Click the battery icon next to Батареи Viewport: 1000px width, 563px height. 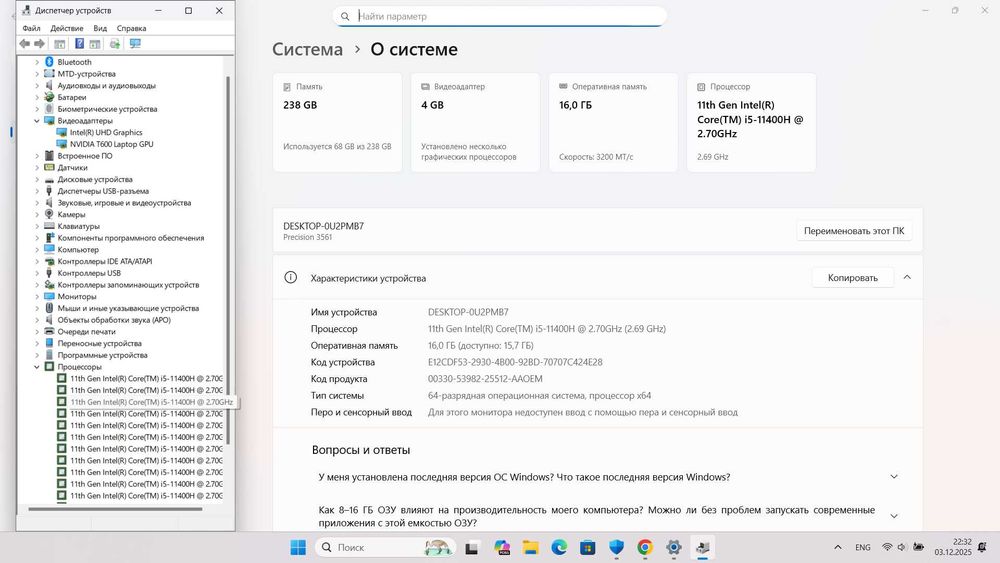coord(49,97)
